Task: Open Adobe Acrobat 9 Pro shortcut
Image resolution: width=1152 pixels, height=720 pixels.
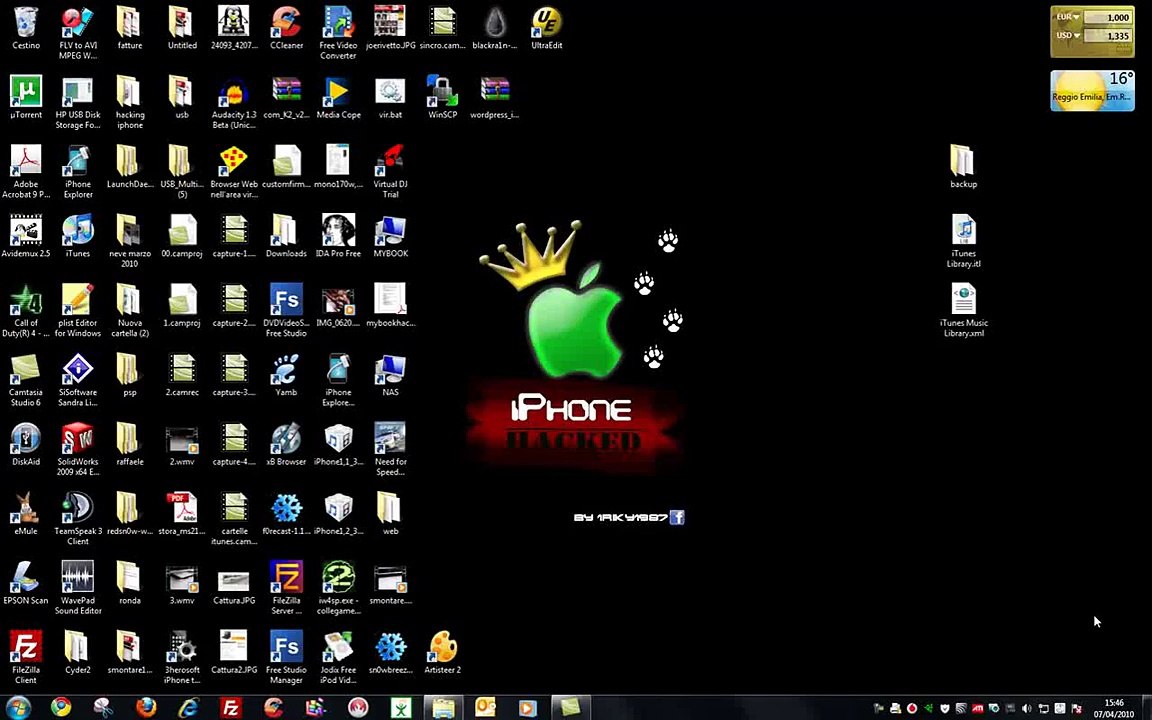Action: click(26, 173)
